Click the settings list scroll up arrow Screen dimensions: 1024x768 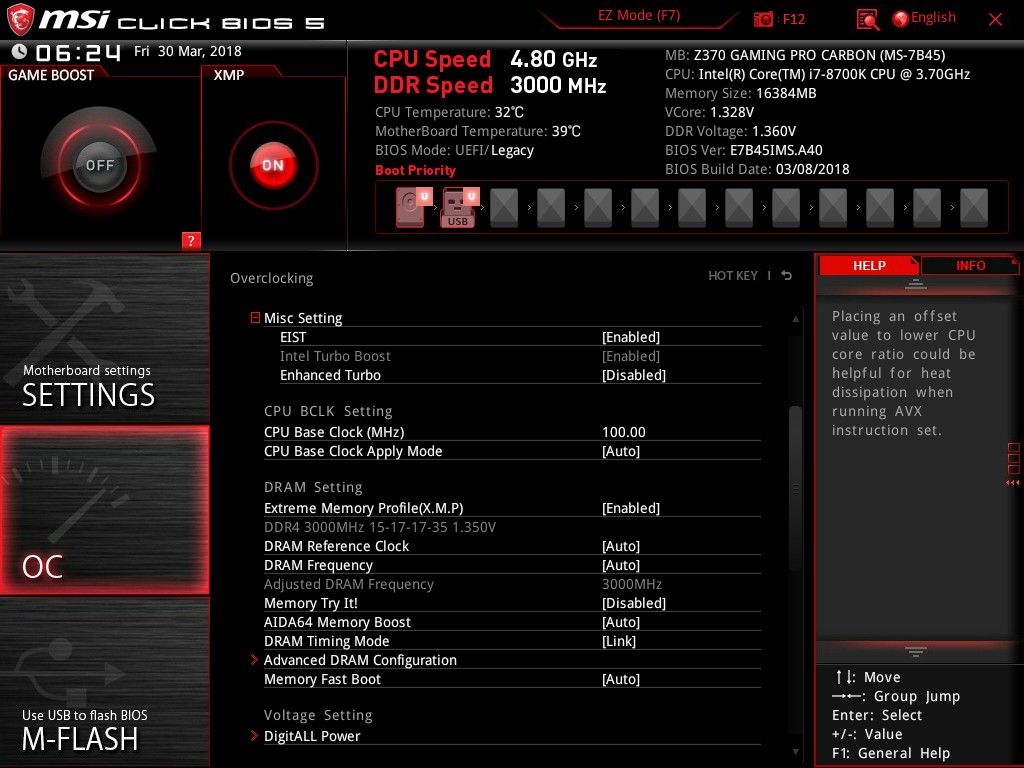click(x=795, y=319)
